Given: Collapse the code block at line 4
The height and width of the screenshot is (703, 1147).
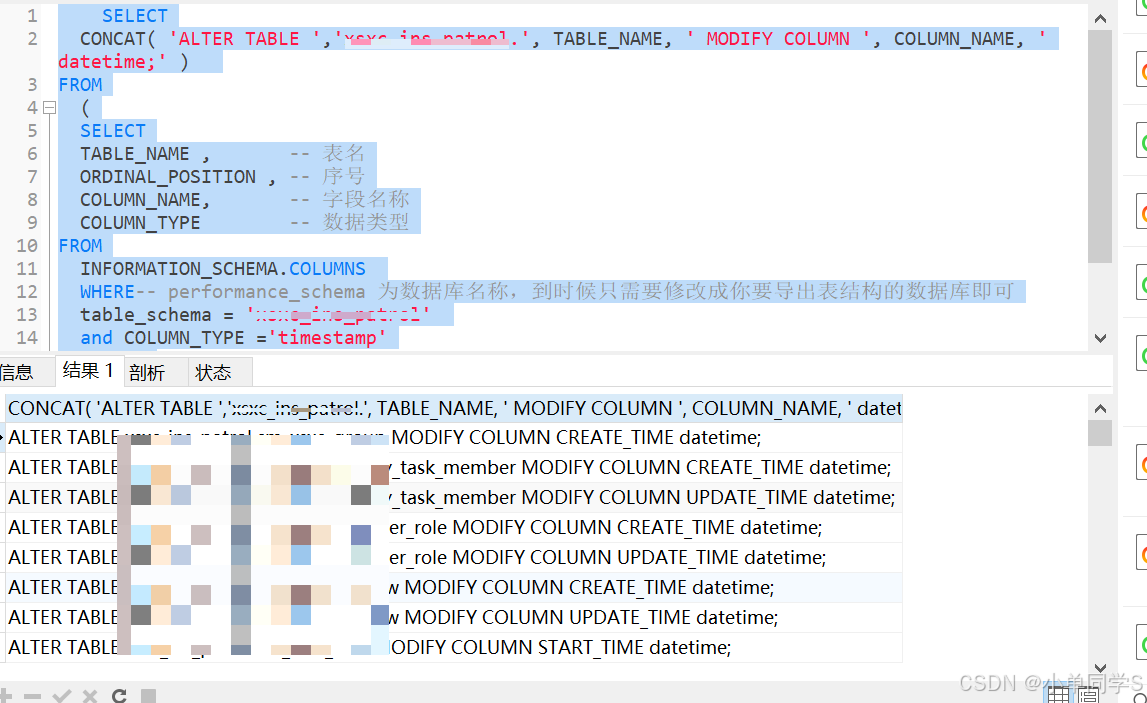Looking at the screenshot, I should pos(48,107).
